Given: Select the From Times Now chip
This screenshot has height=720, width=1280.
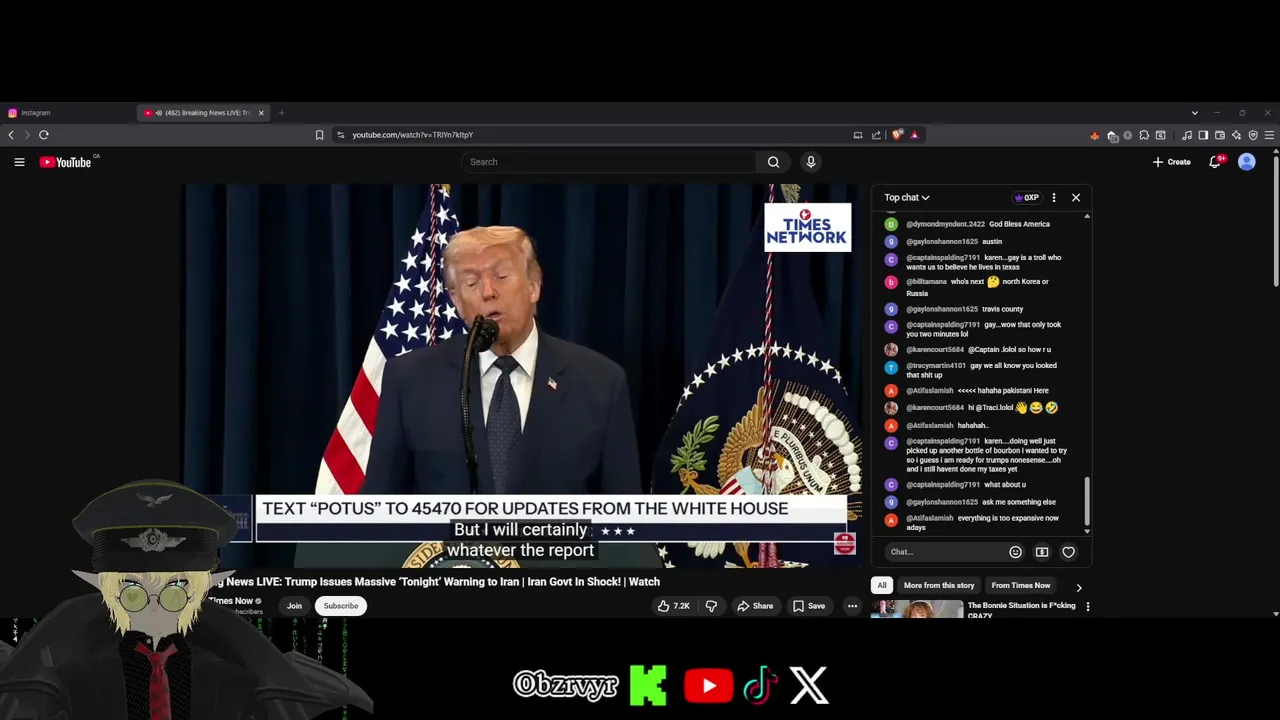Looking at the screenshot, I should [x=1021, y=585].
